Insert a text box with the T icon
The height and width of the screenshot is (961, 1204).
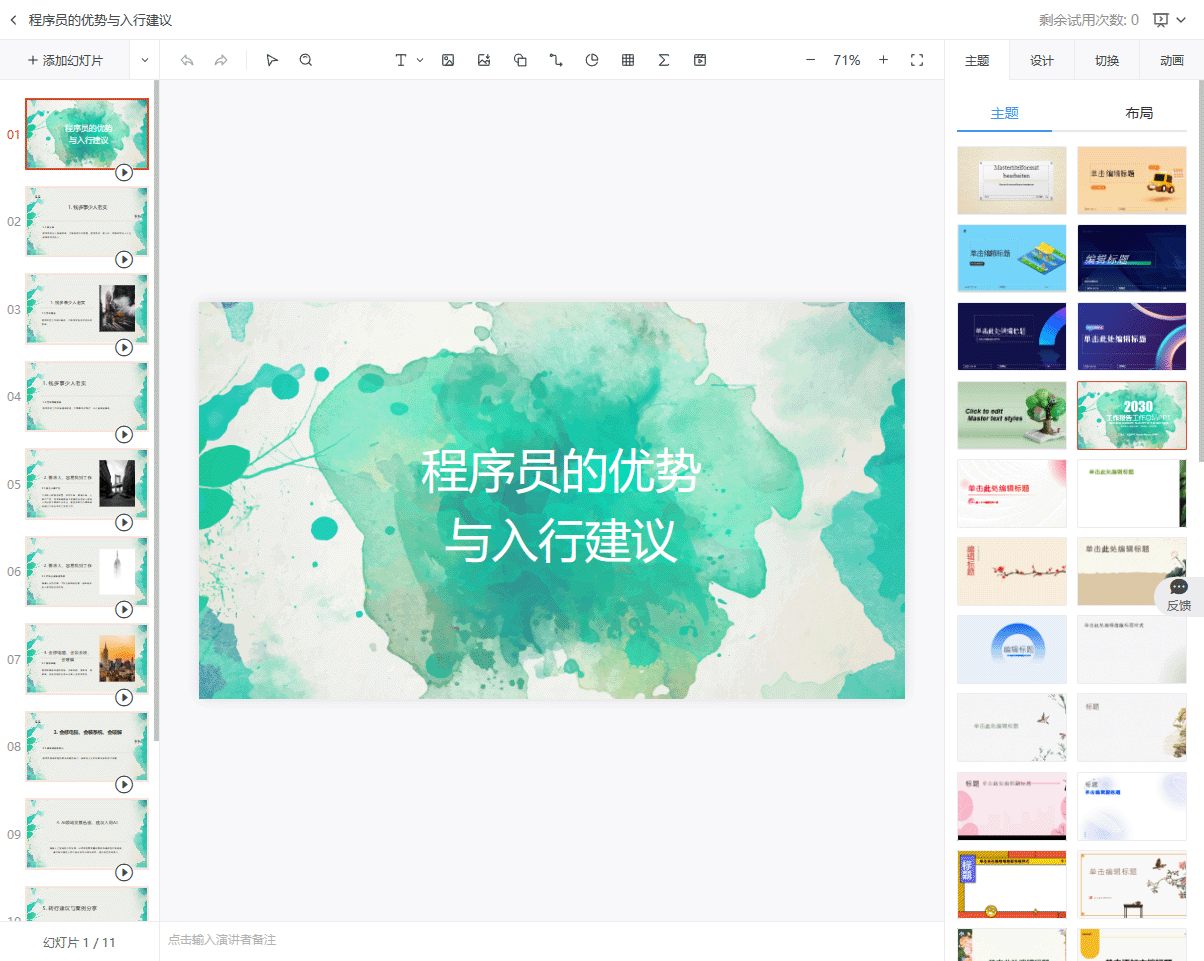coord(399,60)
